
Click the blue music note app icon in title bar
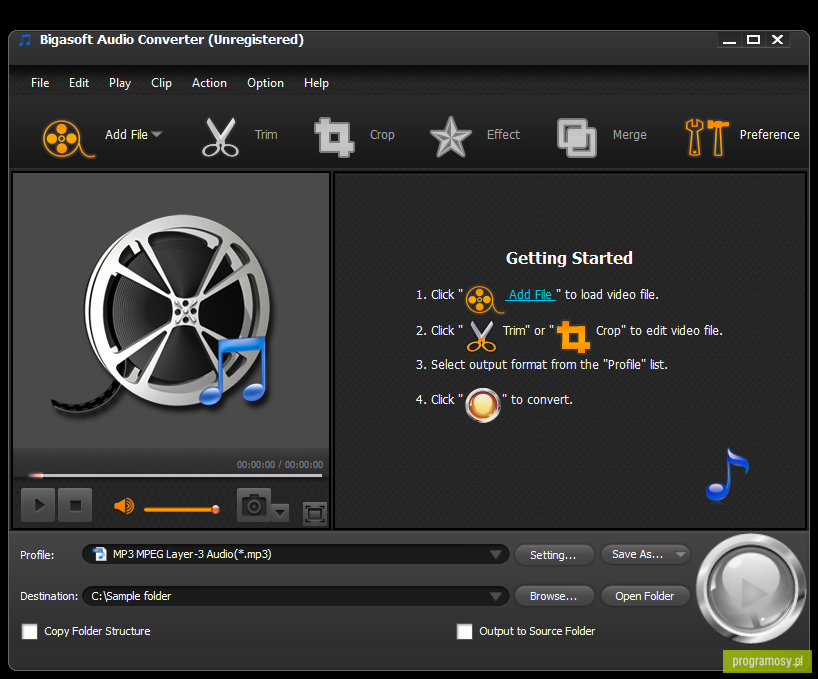point(25,40)
